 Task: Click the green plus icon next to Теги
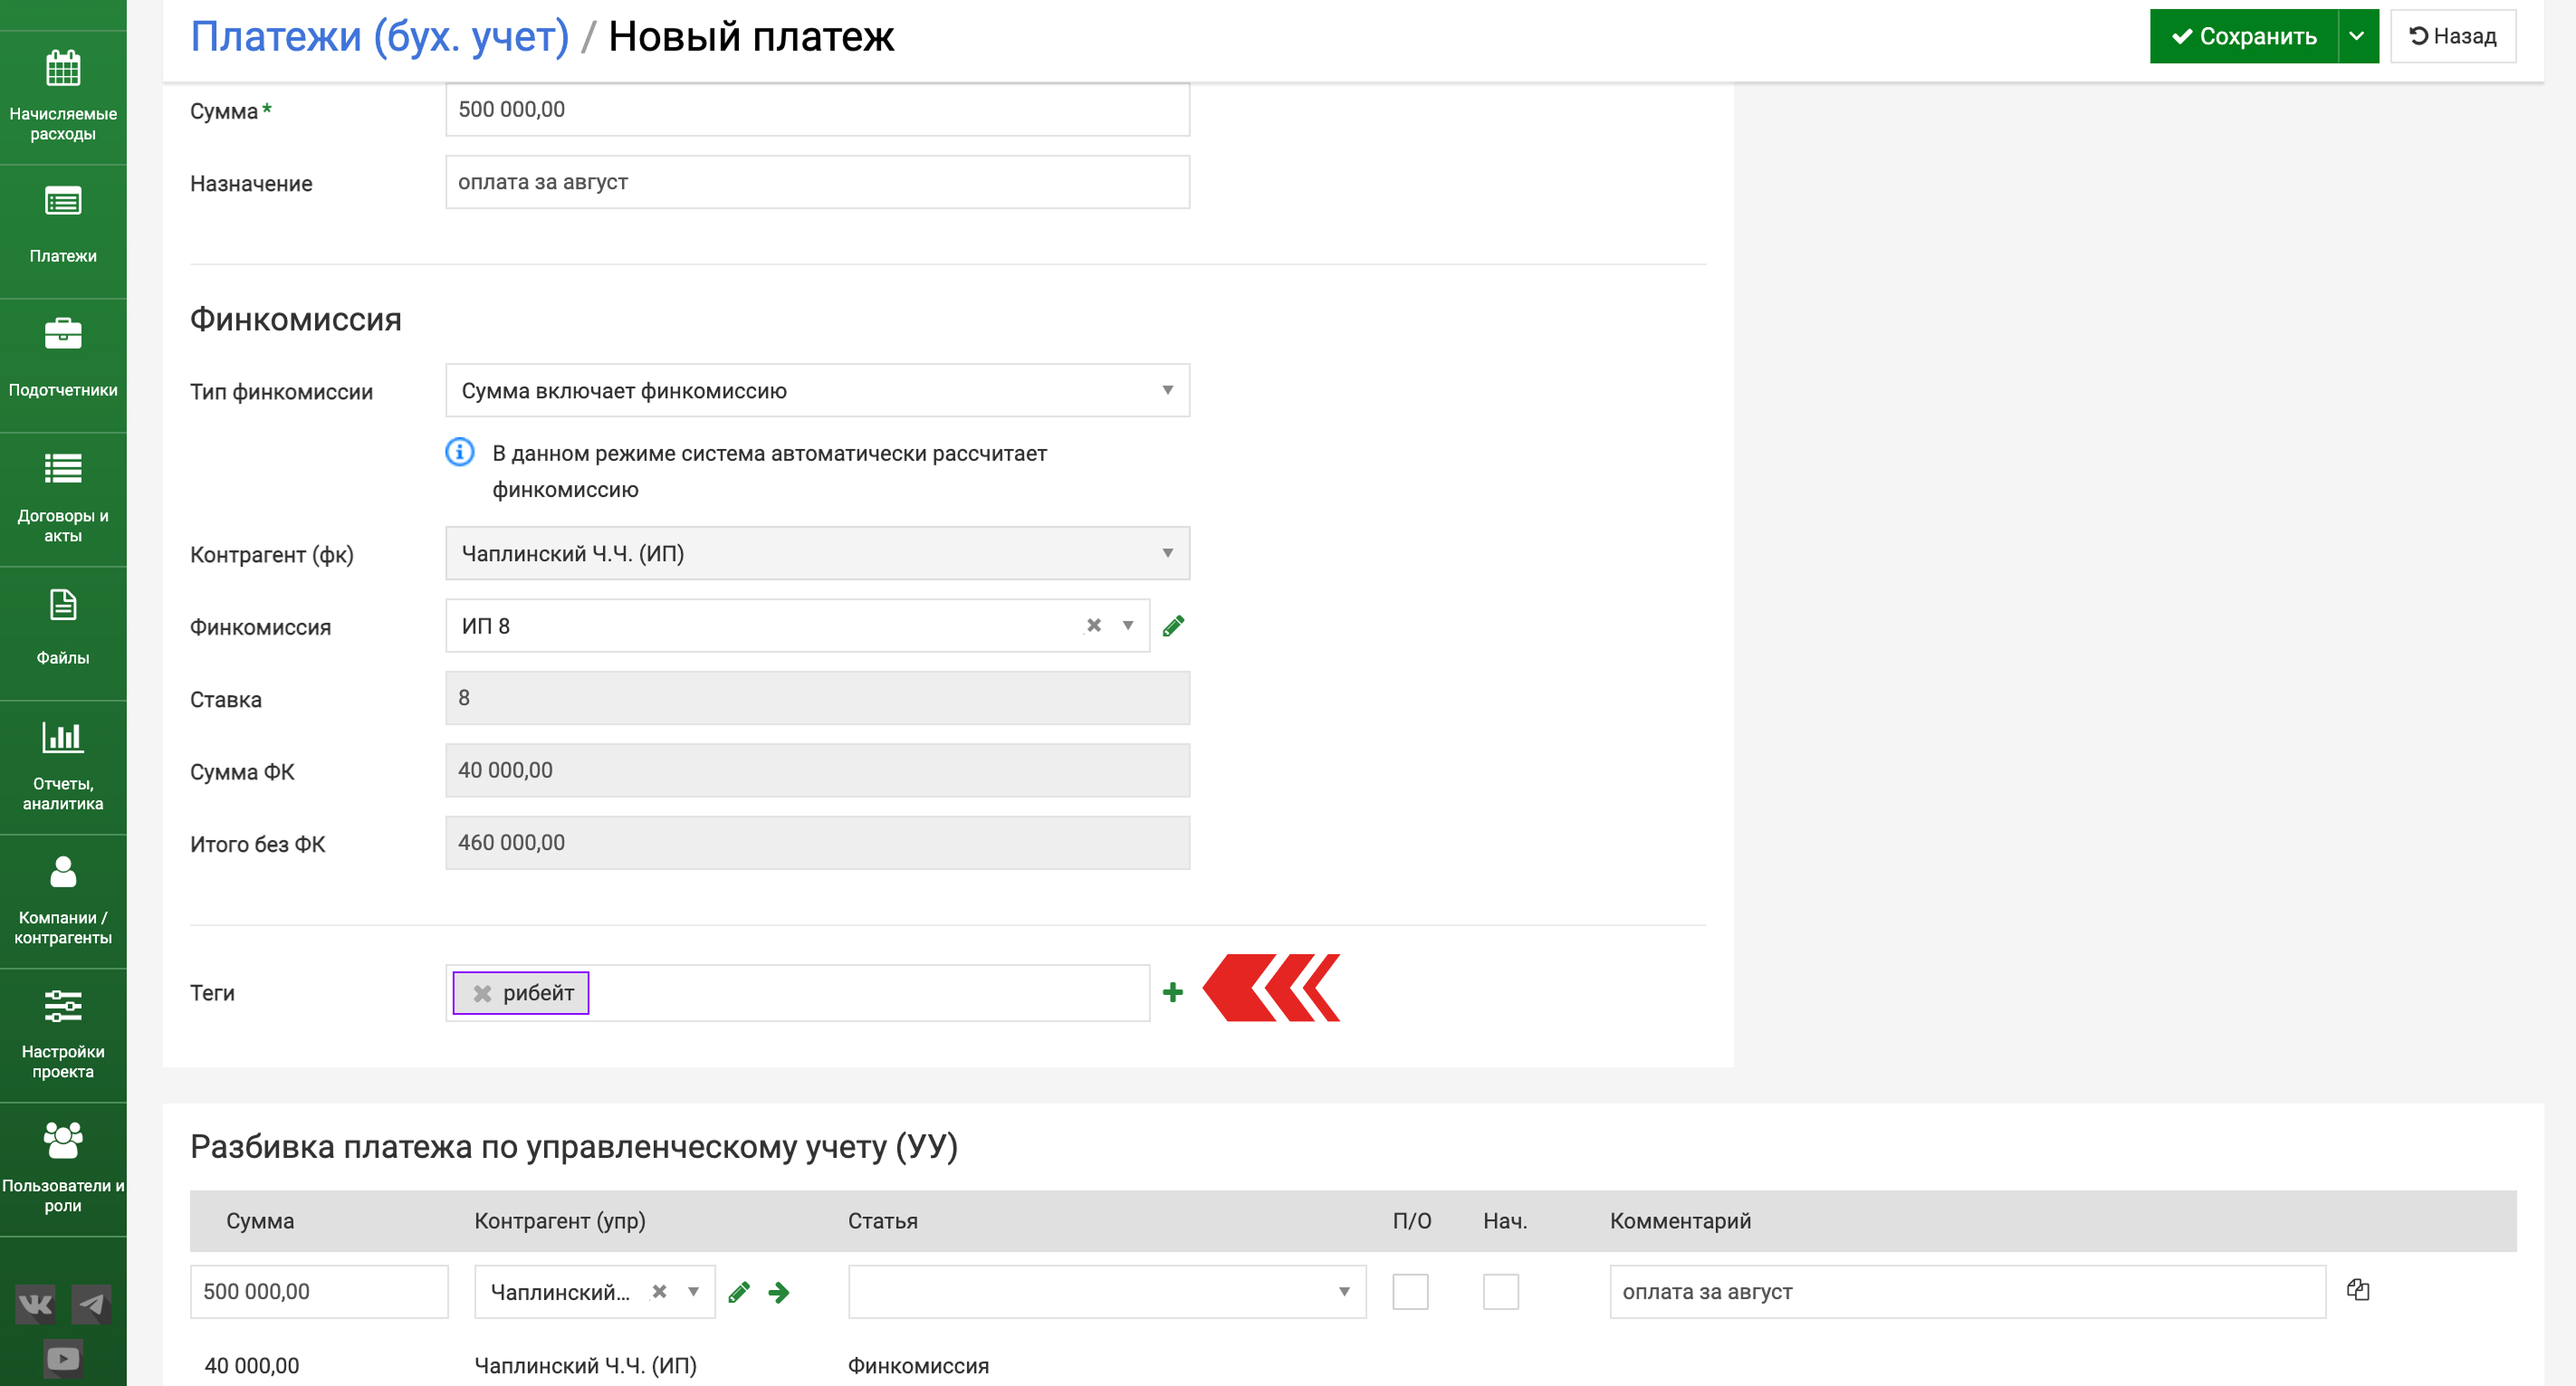pyautogui.click(x=1172, y=992)
